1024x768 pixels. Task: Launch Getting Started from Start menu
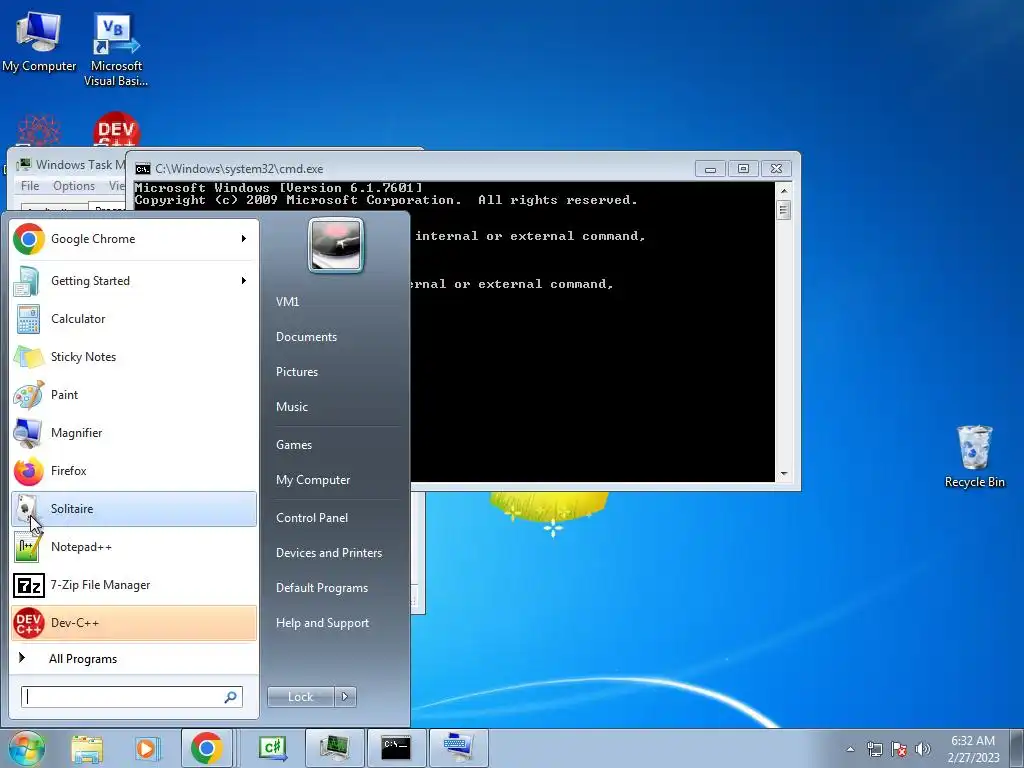134,281
